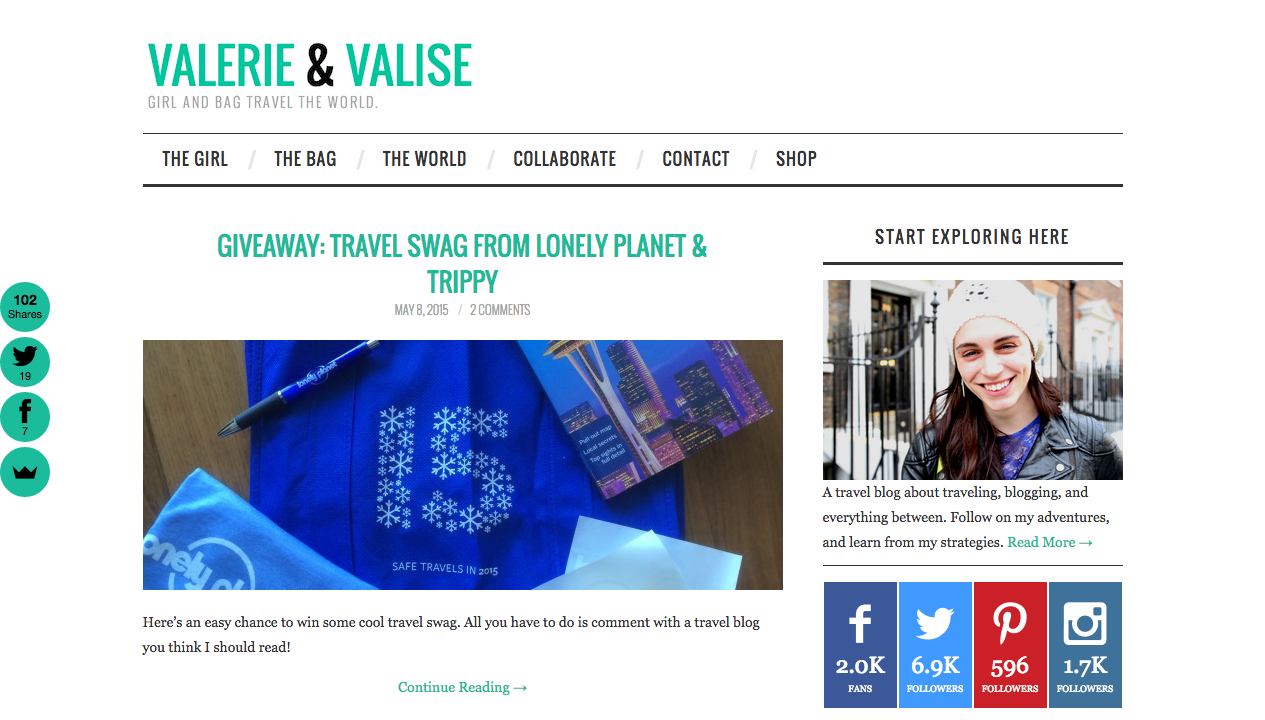The image size is (1265, 720).
Task: Open the Giveaway Travel Swag post title
Action: point(462,263)
